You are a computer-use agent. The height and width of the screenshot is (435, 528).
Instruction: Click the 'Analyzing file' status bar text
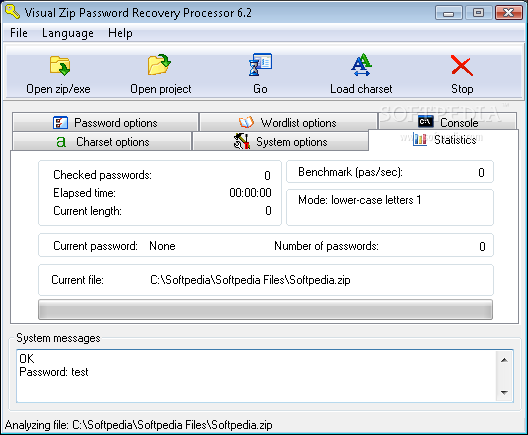[138, 425]
